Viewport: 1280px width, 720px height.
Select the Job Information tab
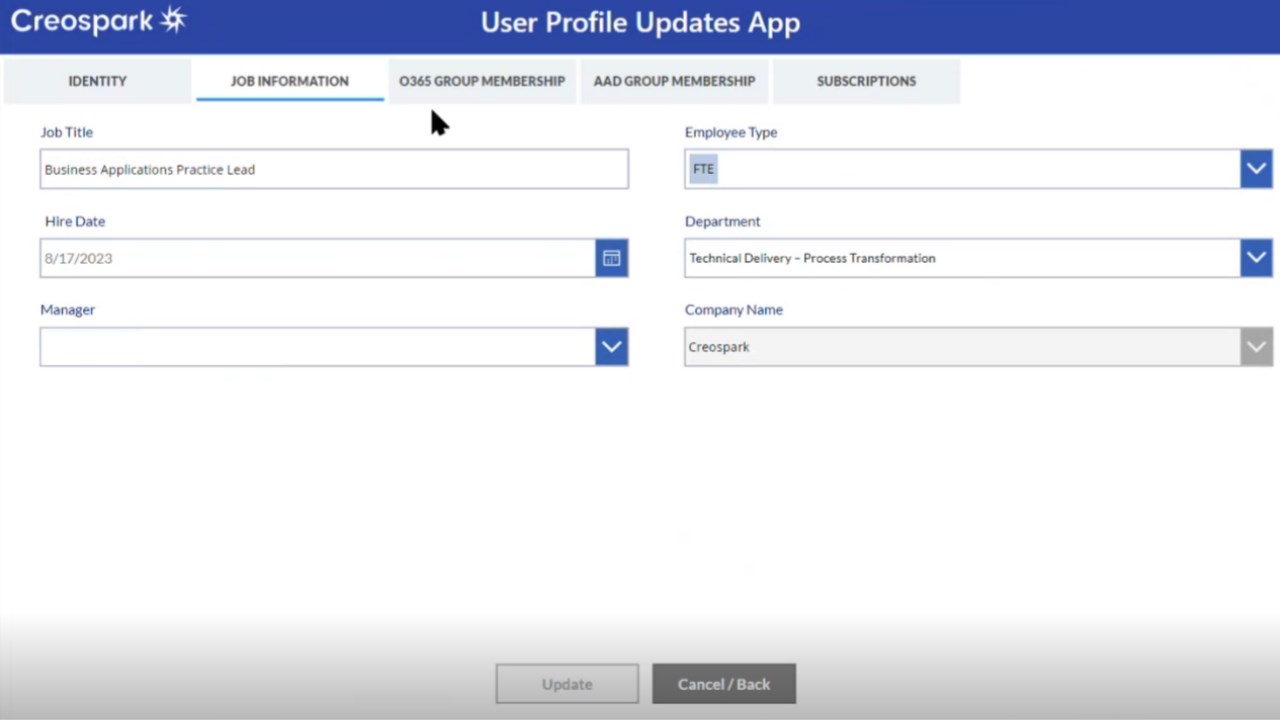pos(290,81)
